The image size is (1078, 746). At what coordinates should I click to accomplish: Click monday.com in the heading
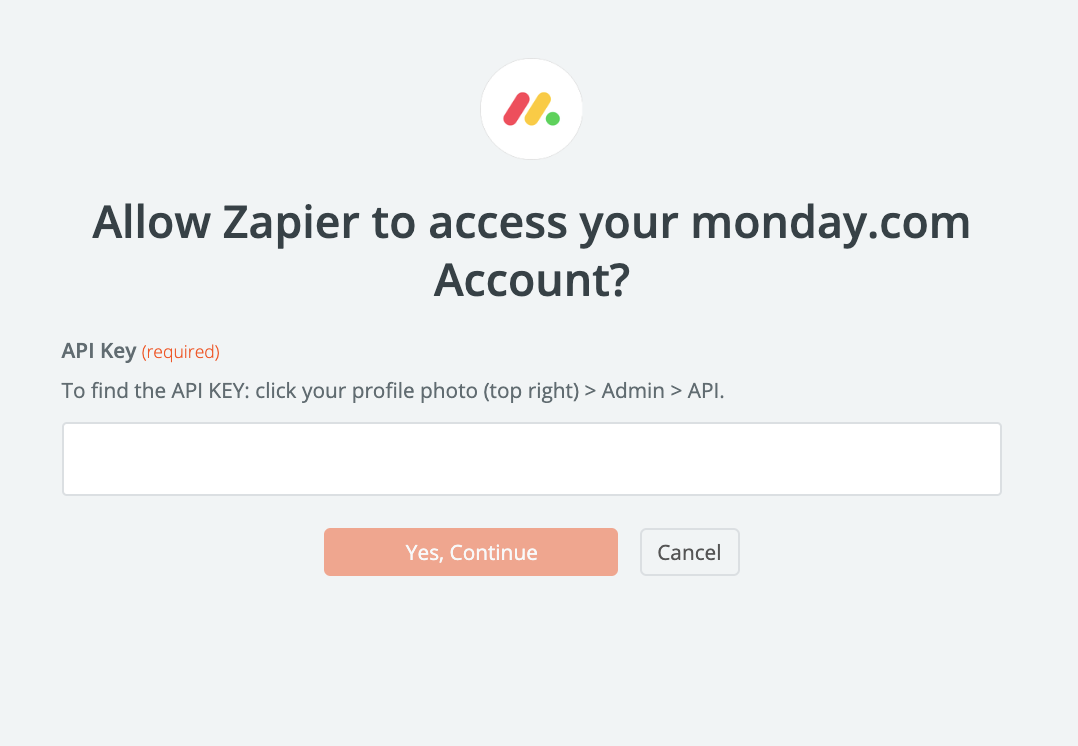click(830, 223)
